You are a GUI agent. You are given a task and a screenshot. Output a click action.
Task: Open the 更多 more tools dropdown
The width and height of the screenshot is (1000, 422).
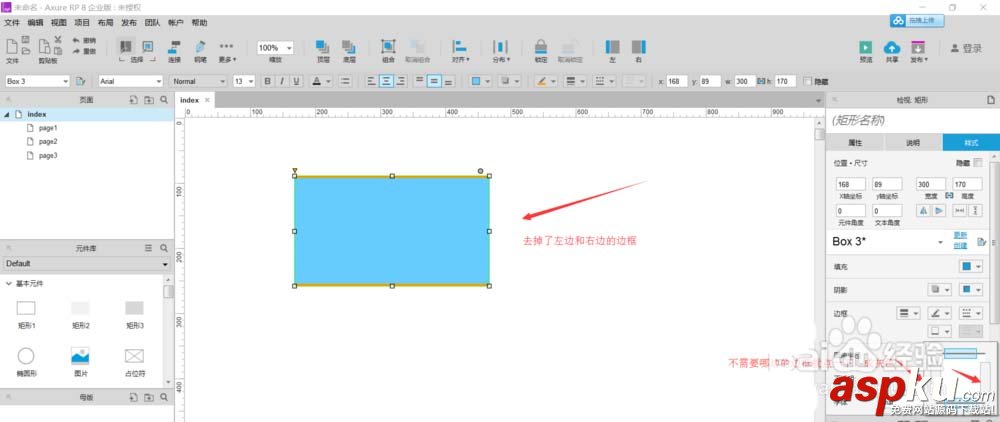227,51
